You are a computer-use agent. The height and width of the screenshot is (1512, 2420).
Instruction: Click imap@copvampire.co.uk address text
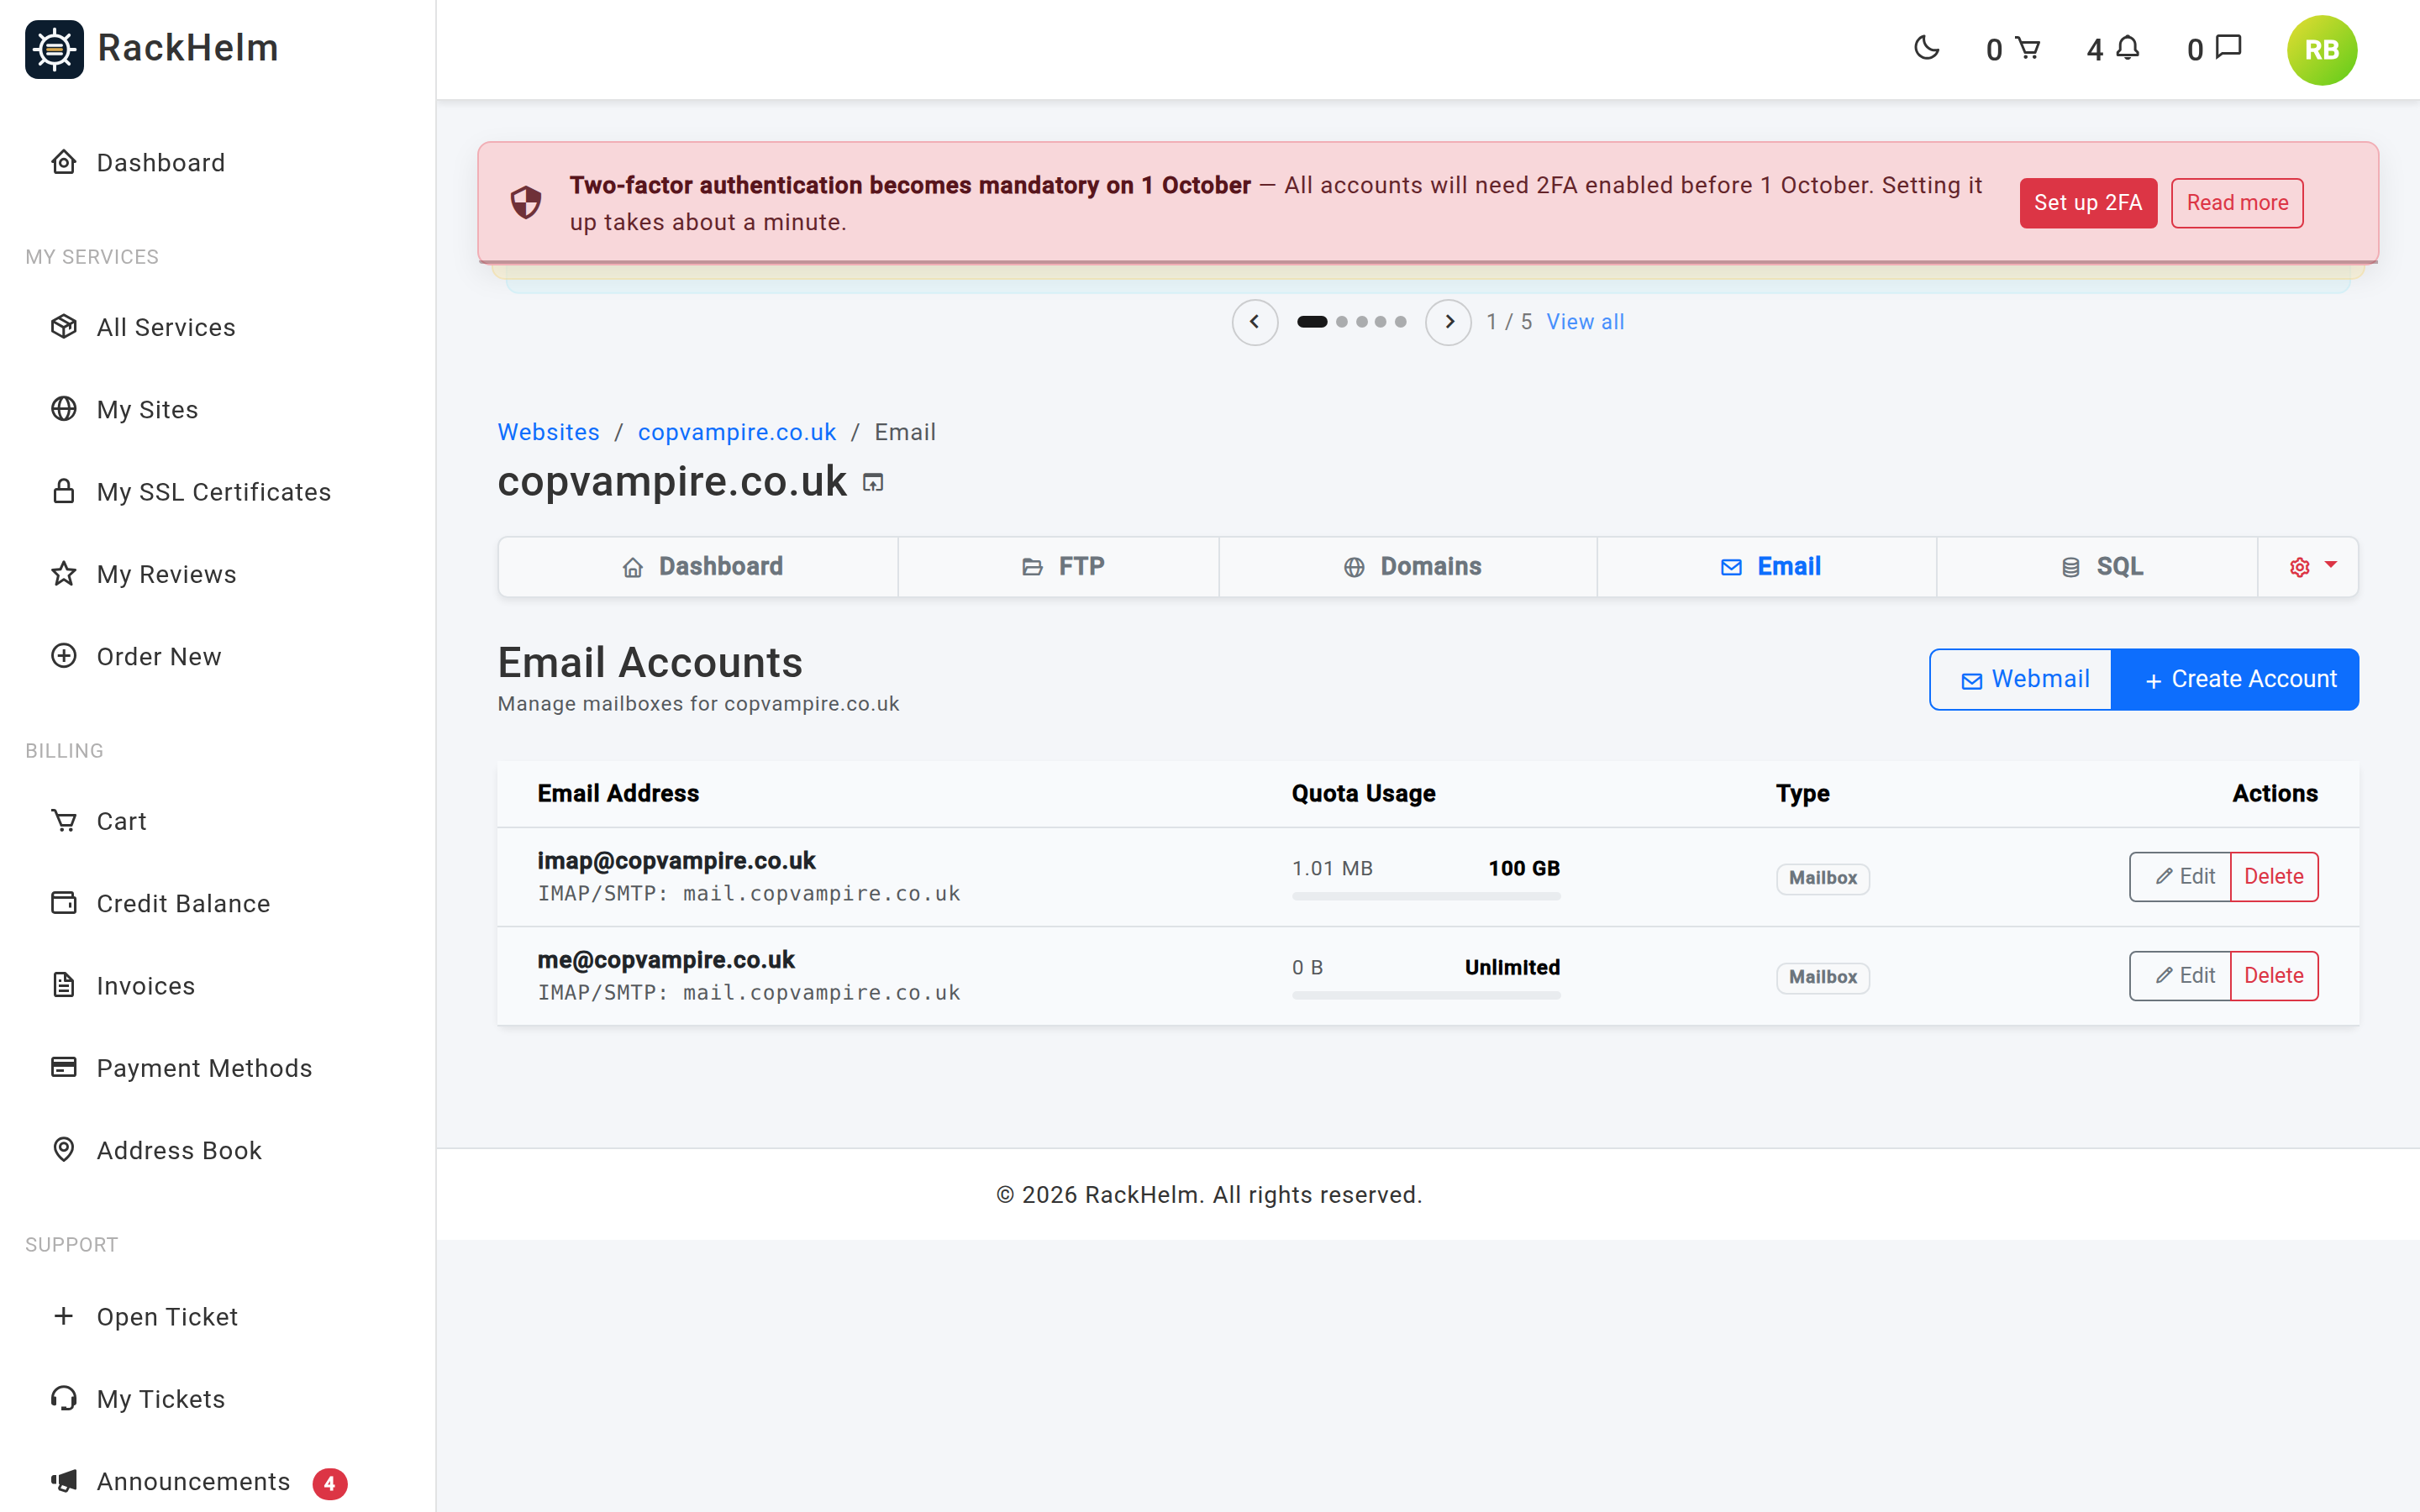point(677,861)
